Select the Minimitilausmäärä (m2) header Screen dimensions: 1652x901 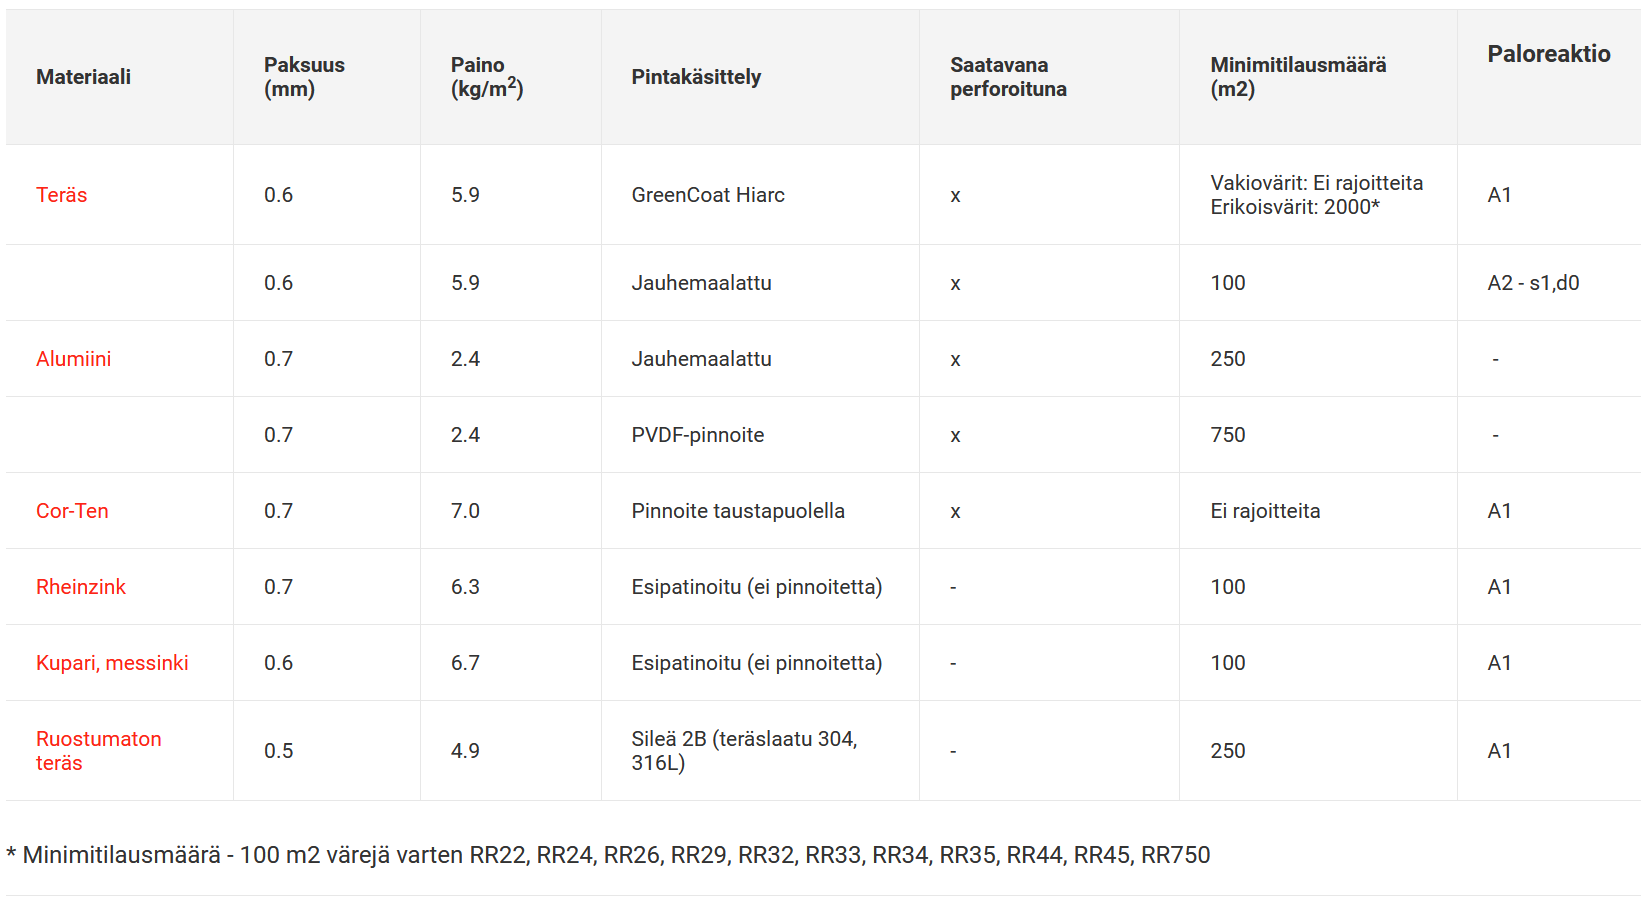[1298, 77]
